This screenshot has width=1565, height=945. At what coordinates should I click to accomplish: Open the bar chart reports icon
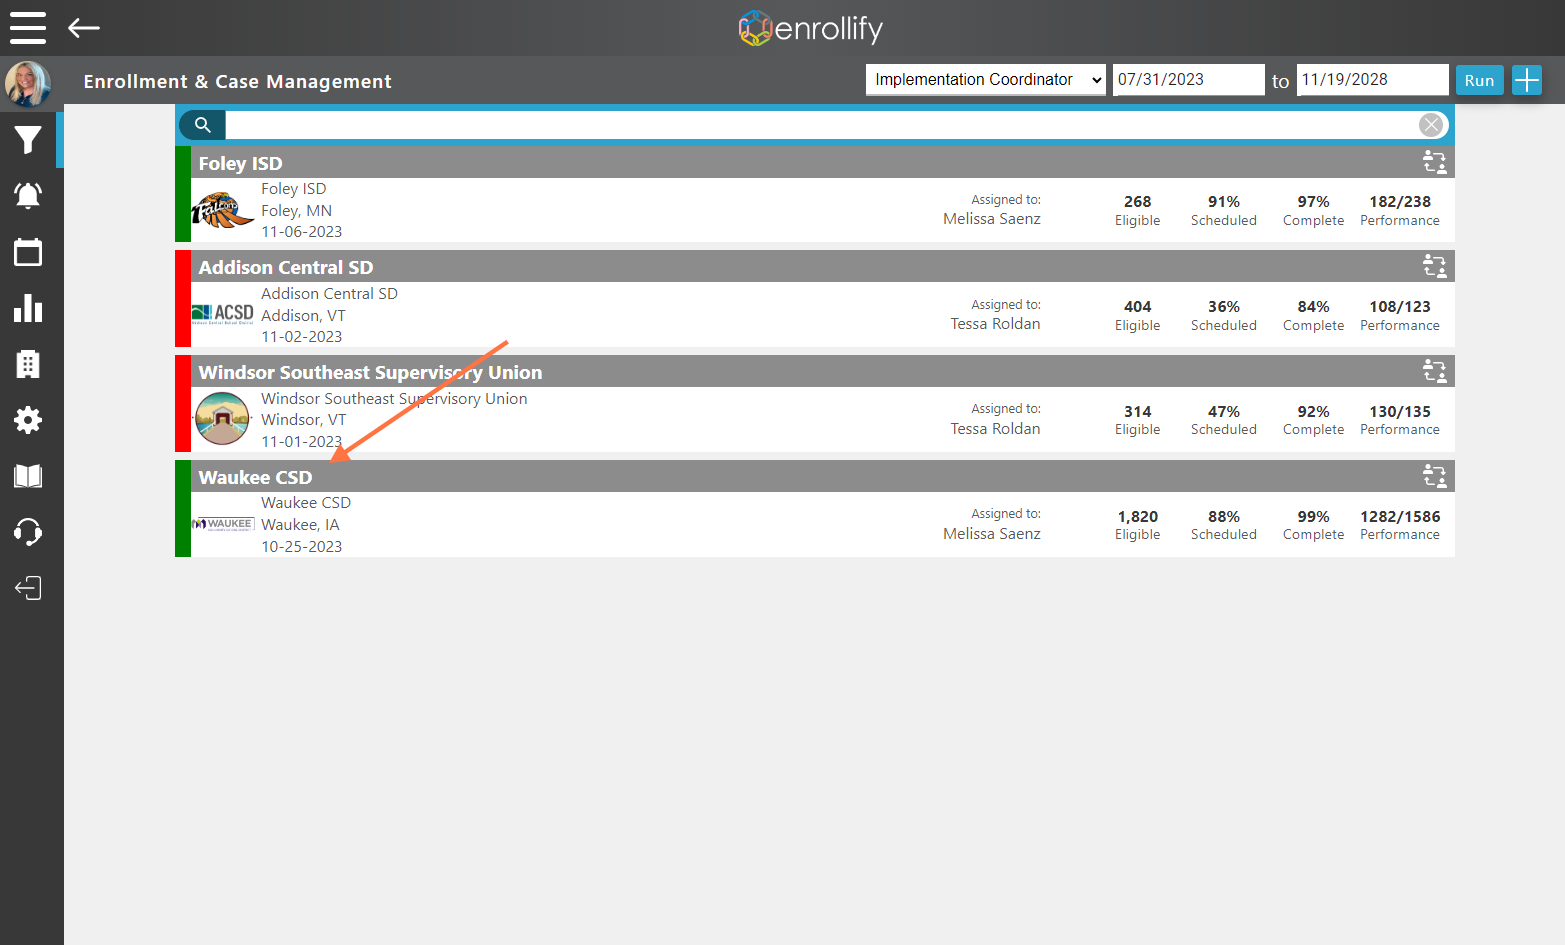(28, 308)
